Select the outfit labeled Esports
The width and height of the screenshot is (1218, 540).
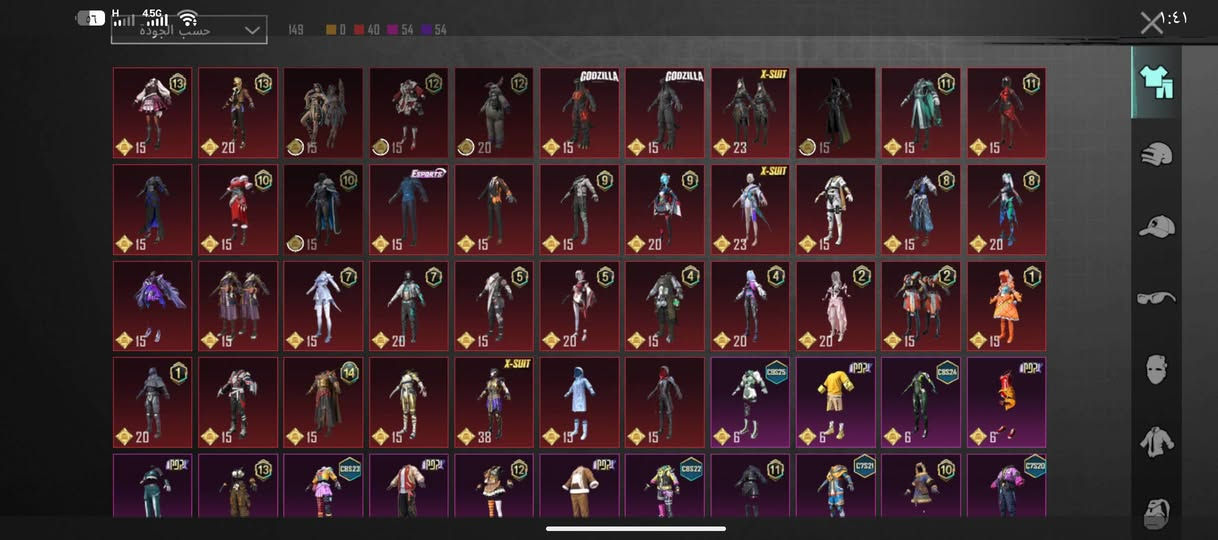pyautogui.click(x=408, y=209)
